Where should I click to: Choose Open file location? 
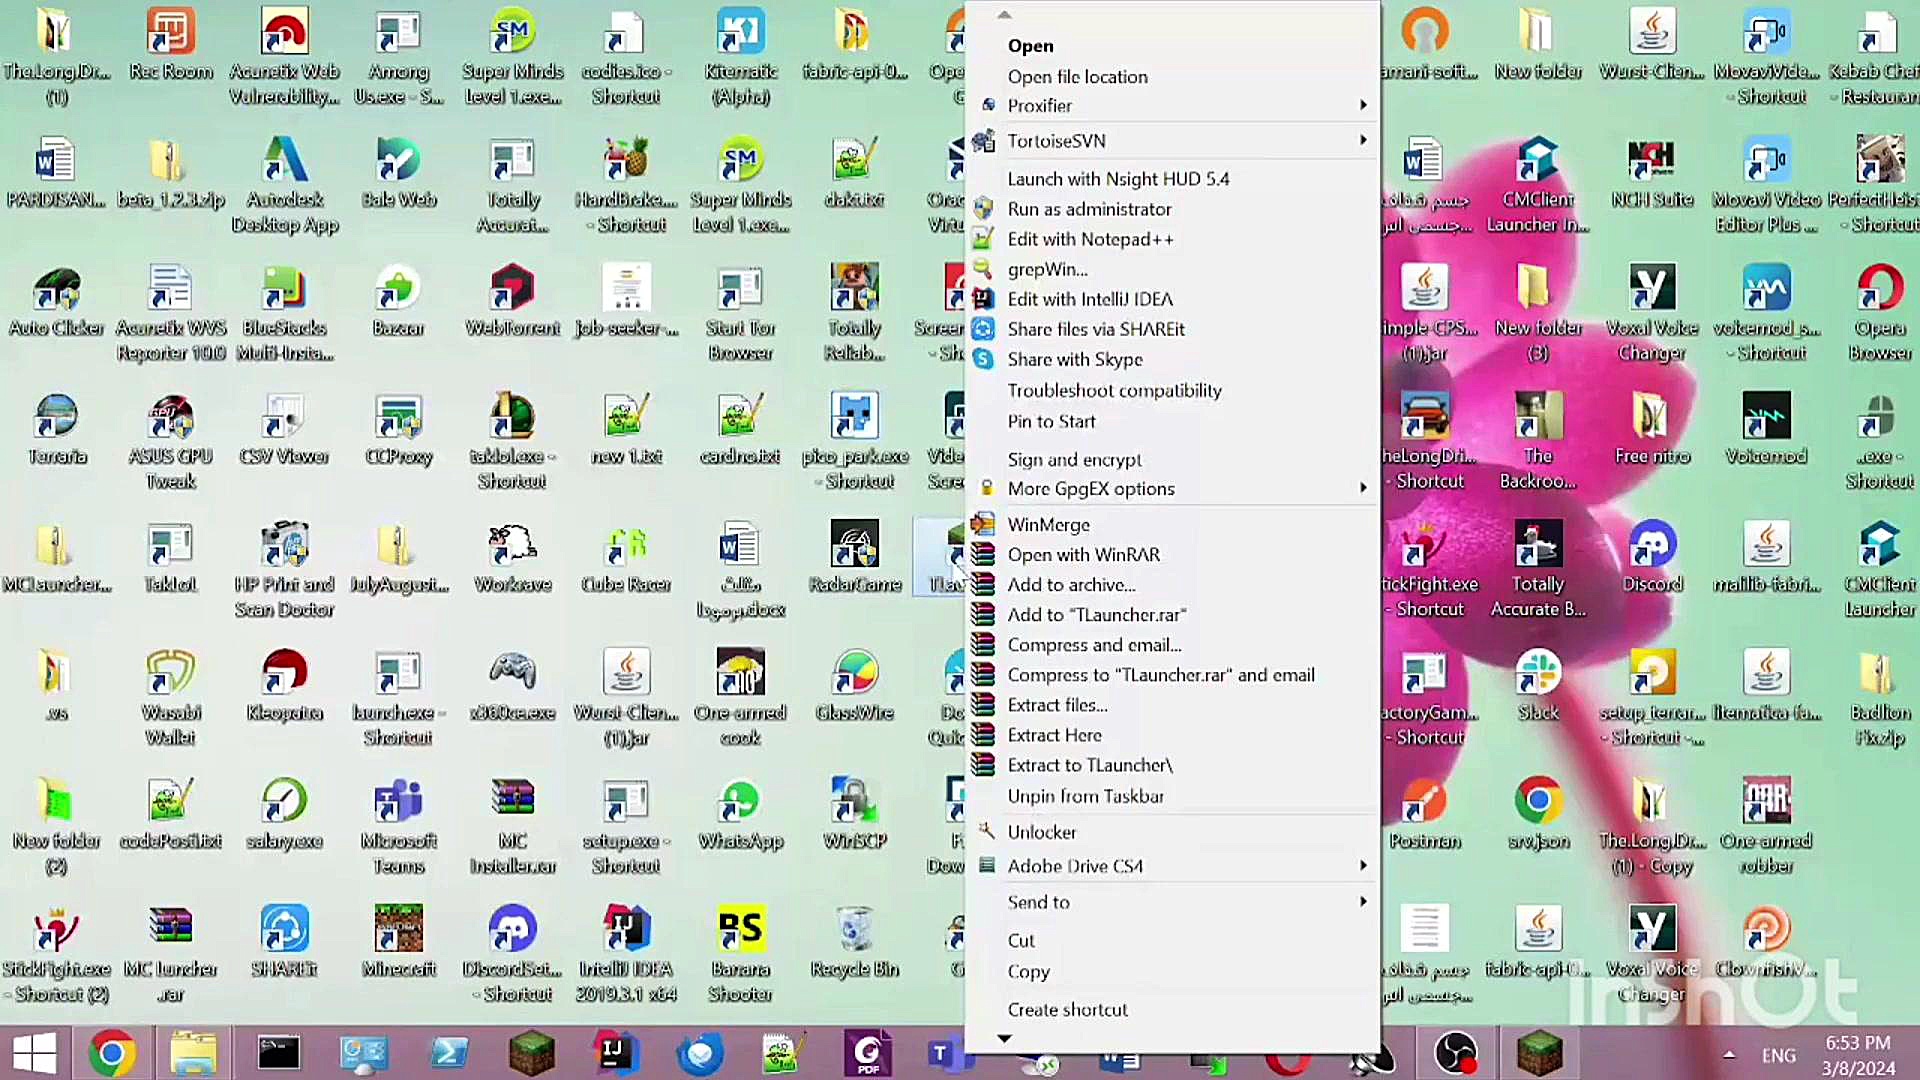(x=1172, y=77)
